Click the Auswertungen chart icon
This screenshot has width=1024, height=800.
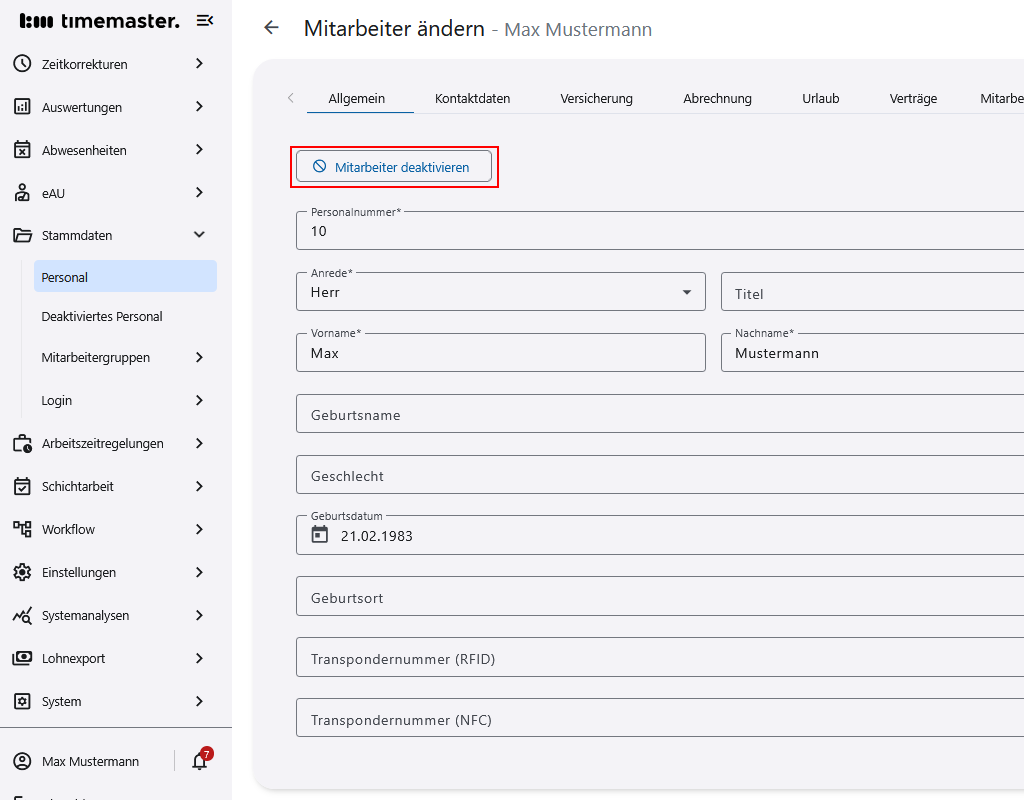click(22, 107)
